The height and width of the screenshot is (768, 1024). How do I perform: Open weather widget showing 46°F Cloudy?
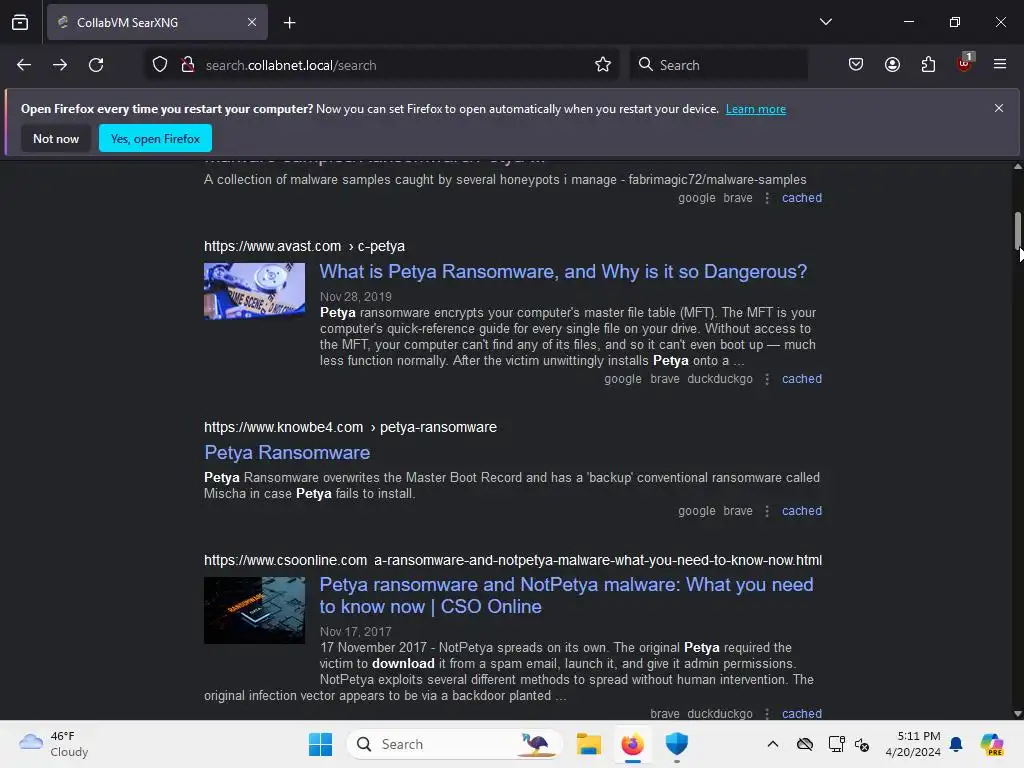(54, 744)
